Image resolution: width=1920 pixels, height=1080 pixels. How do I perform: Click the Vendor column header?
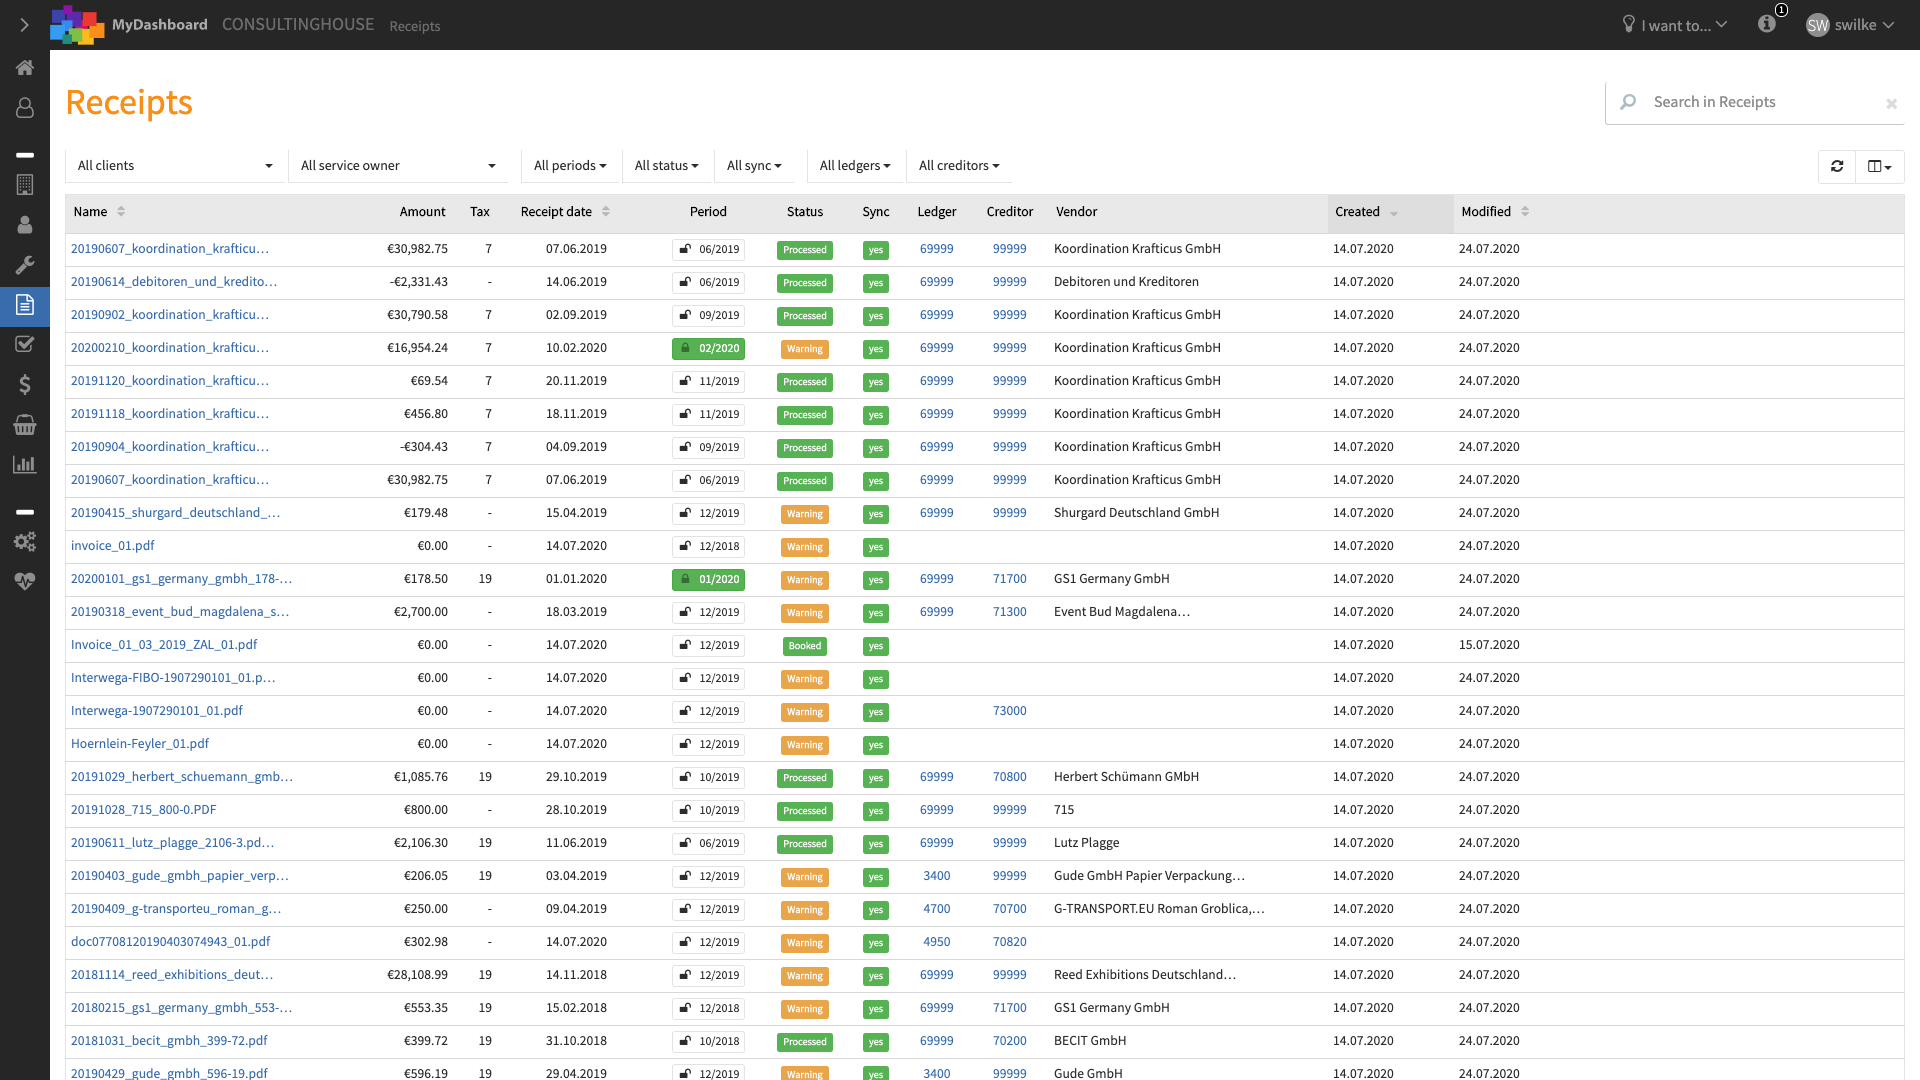(1076, 212)
